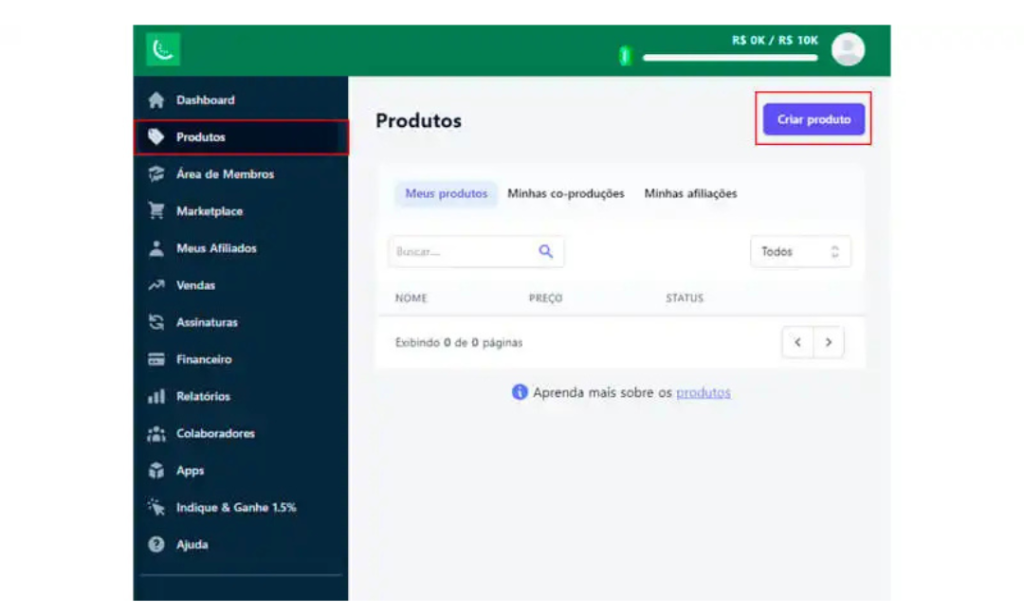Open the produtos help link

pyautogui.click(x=703, y=393)
